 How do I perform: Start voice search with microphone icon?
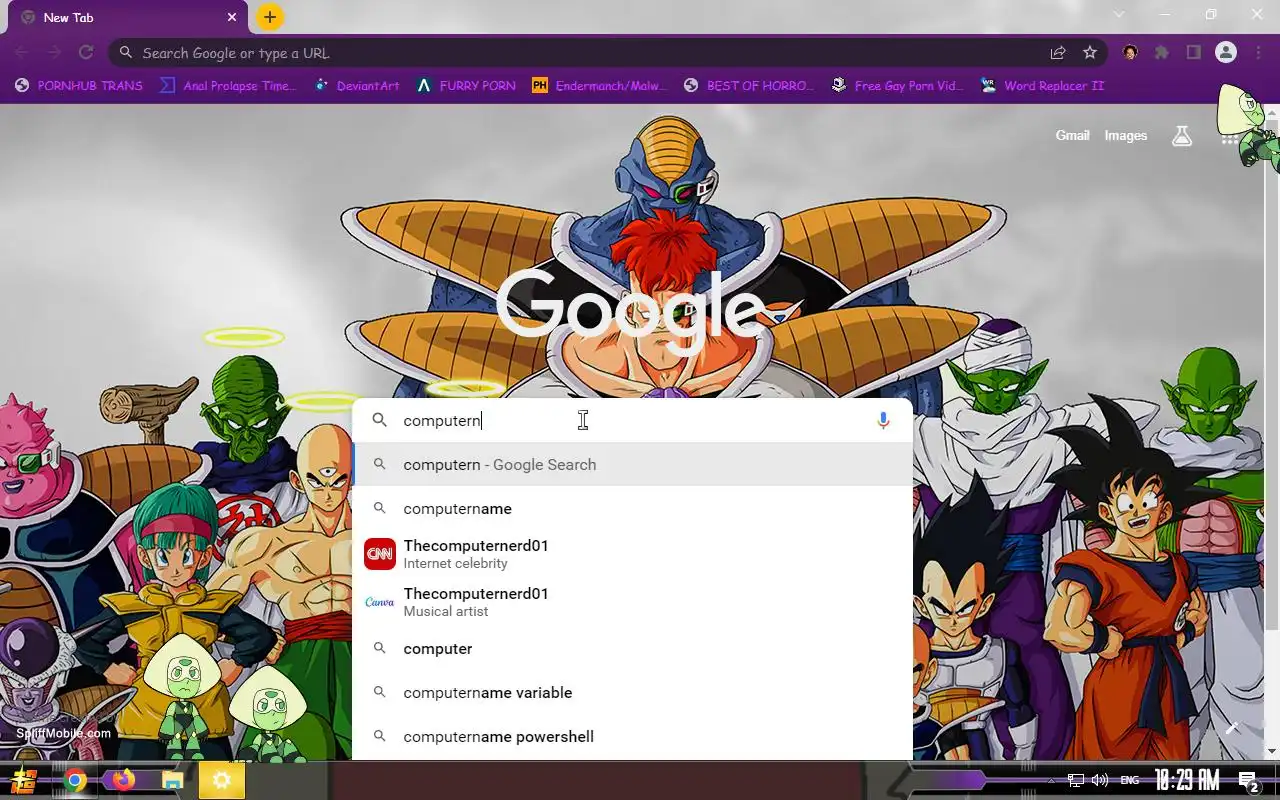tap(883, 421)
